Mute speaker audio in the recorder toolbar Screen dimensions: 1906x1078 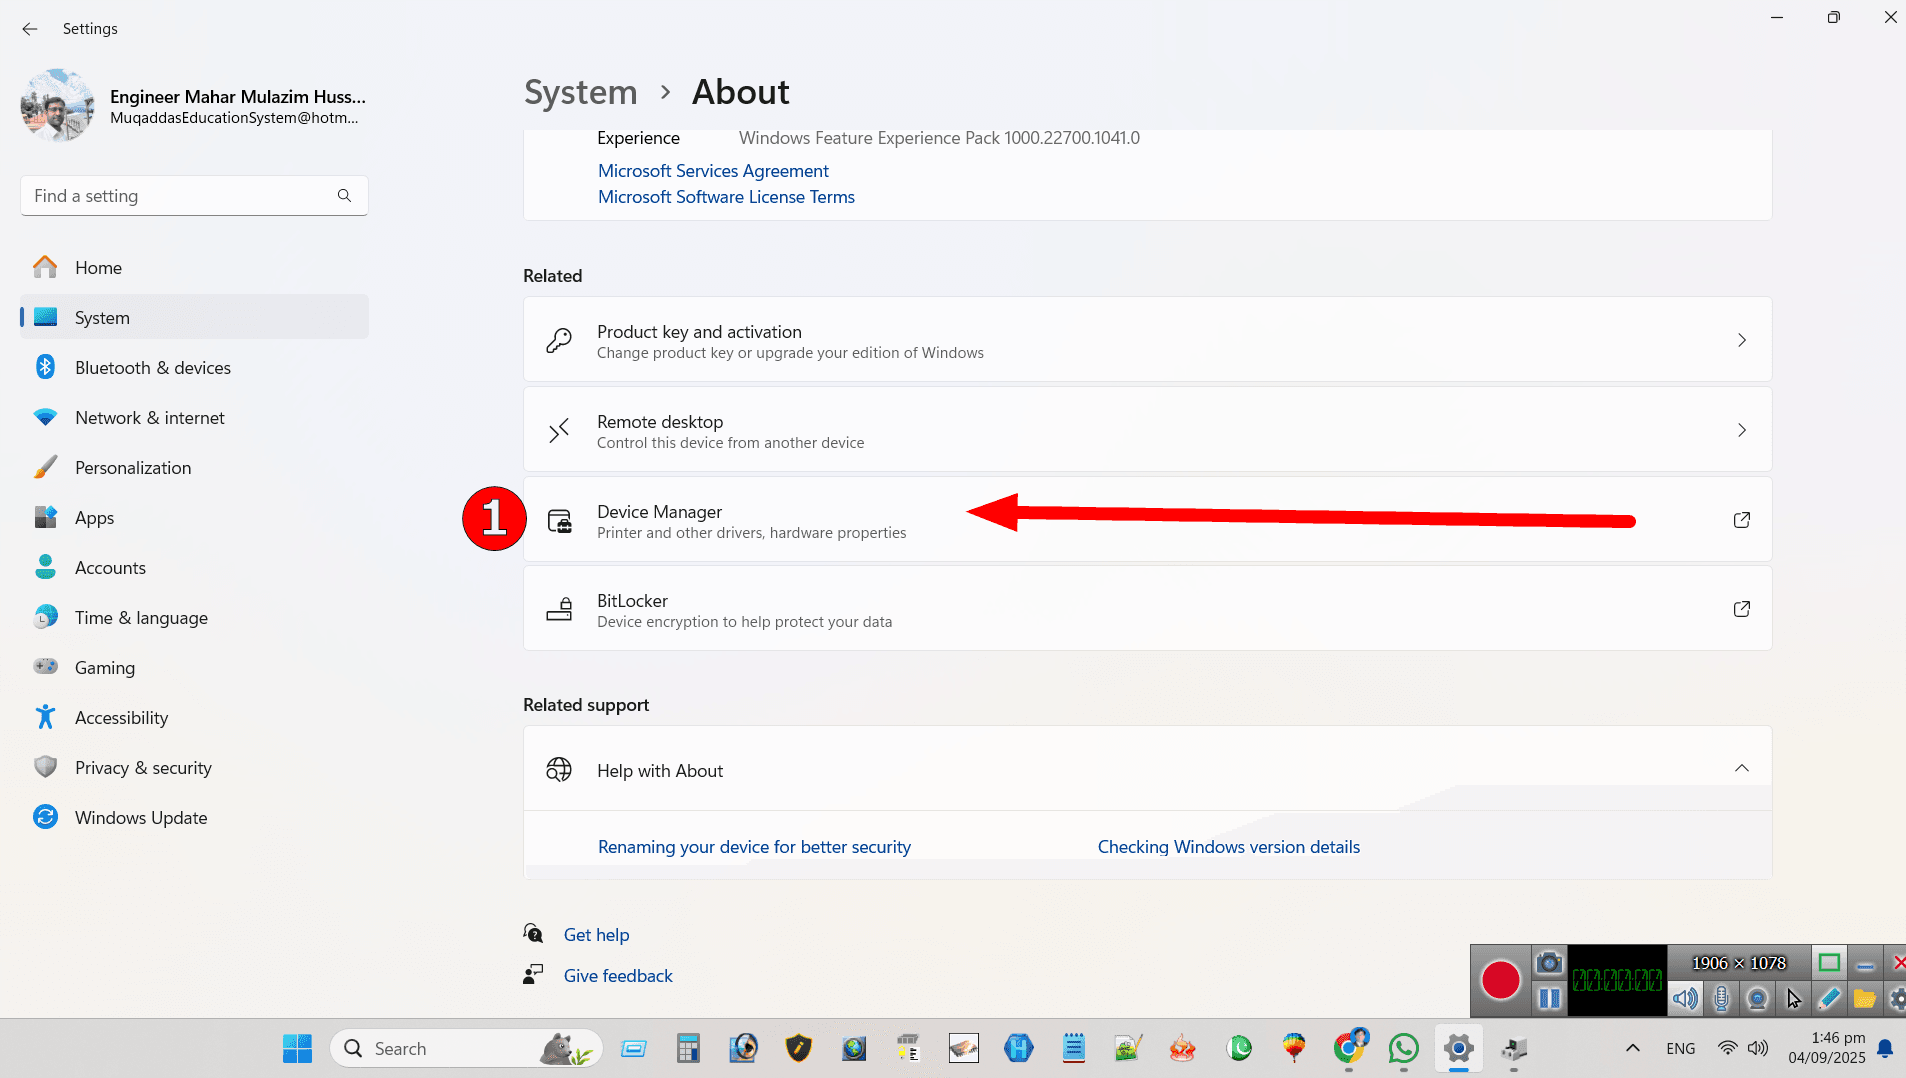click(x=1684, y=998)
